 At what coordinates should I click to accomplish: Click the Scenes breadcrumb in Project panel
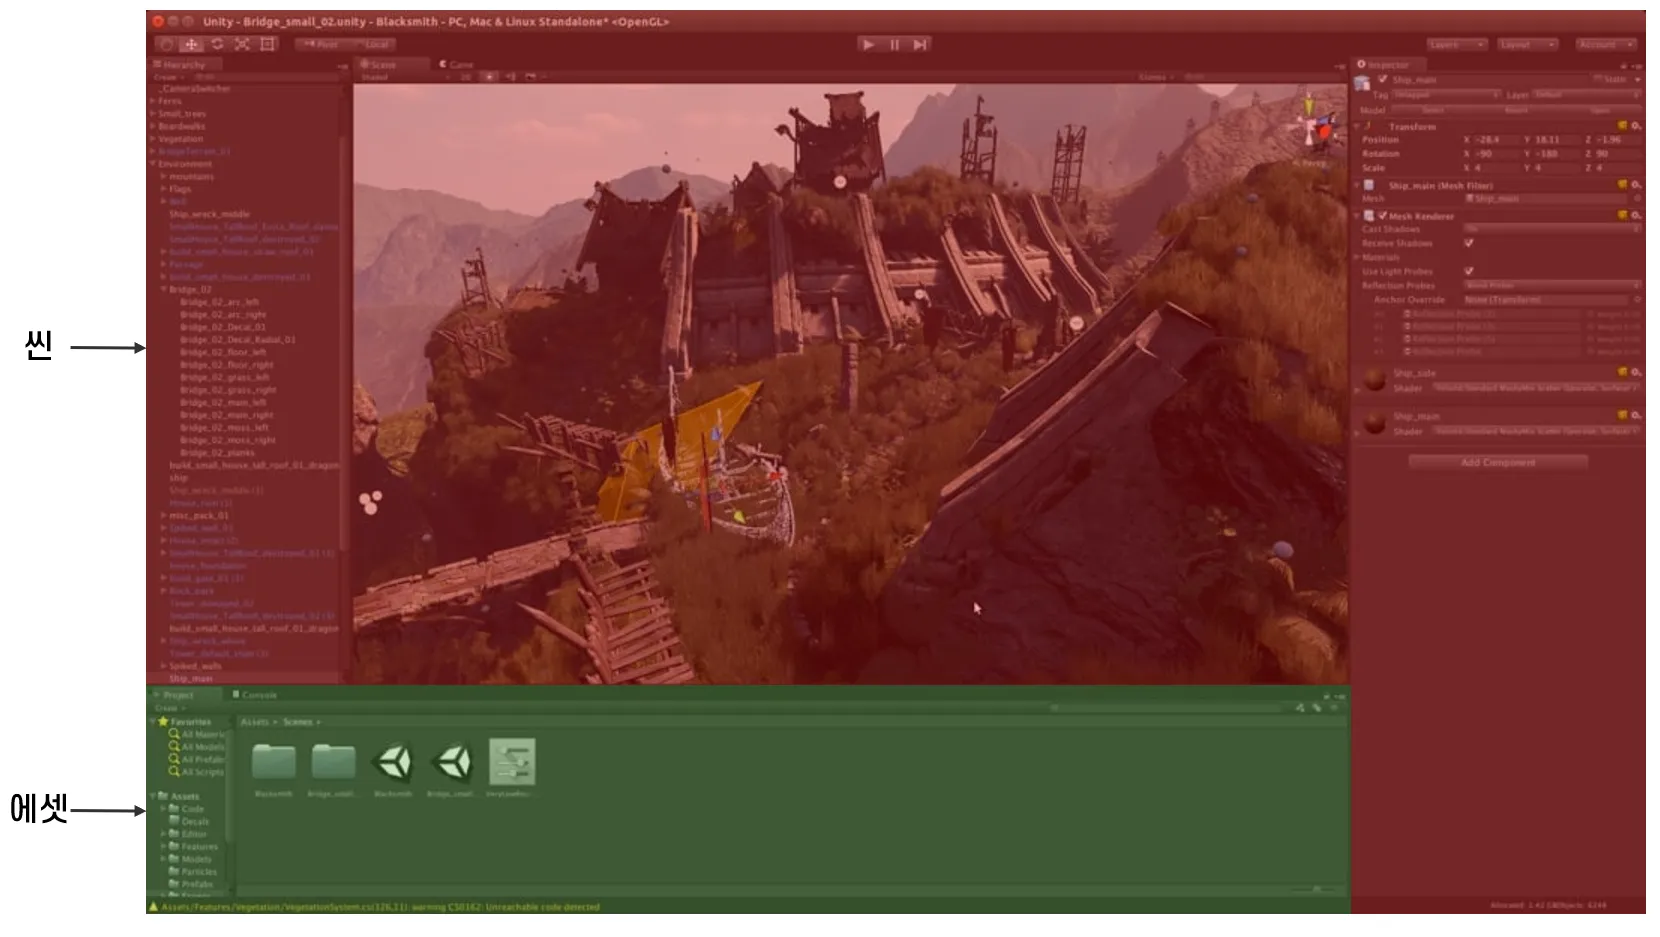(x=298, y=722)
